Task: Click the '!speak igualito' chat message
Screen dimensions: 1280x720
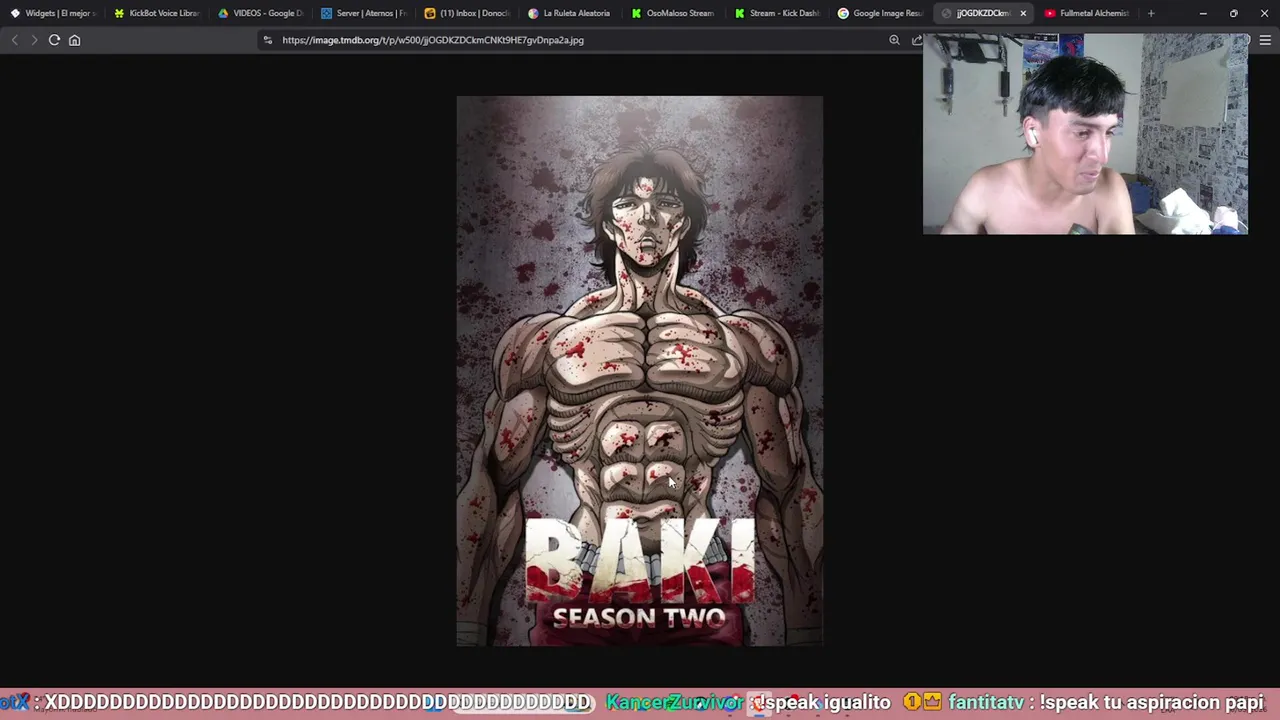Action: [x=822, y=702]
